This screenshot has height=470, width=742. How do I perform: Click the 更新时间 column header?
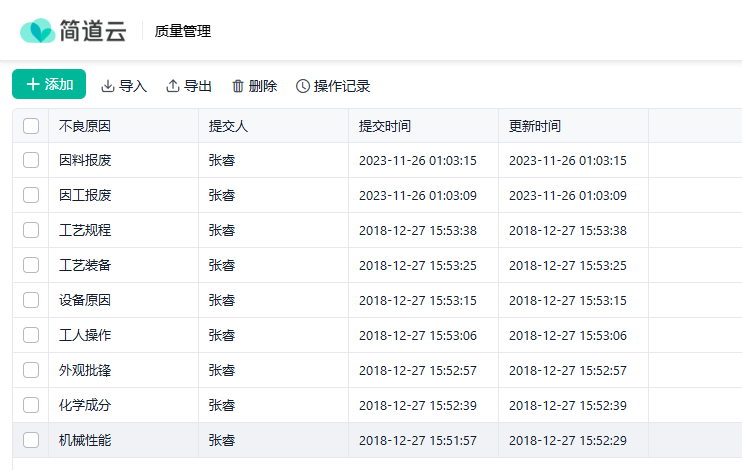click(535, 126)
